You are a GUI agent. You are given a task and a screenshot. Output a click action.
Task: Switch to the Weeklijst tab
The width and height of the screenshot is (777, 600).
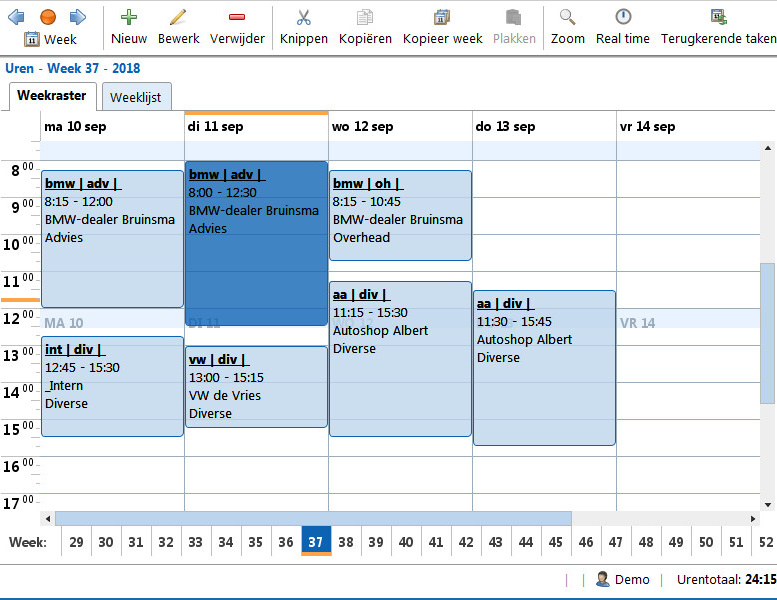(136, 98)
